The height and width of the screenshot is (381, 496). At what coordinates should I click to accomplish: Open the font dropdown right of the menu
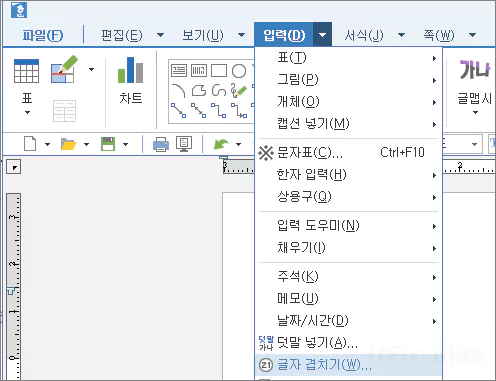pyautogui.click(x=474, y=144)
